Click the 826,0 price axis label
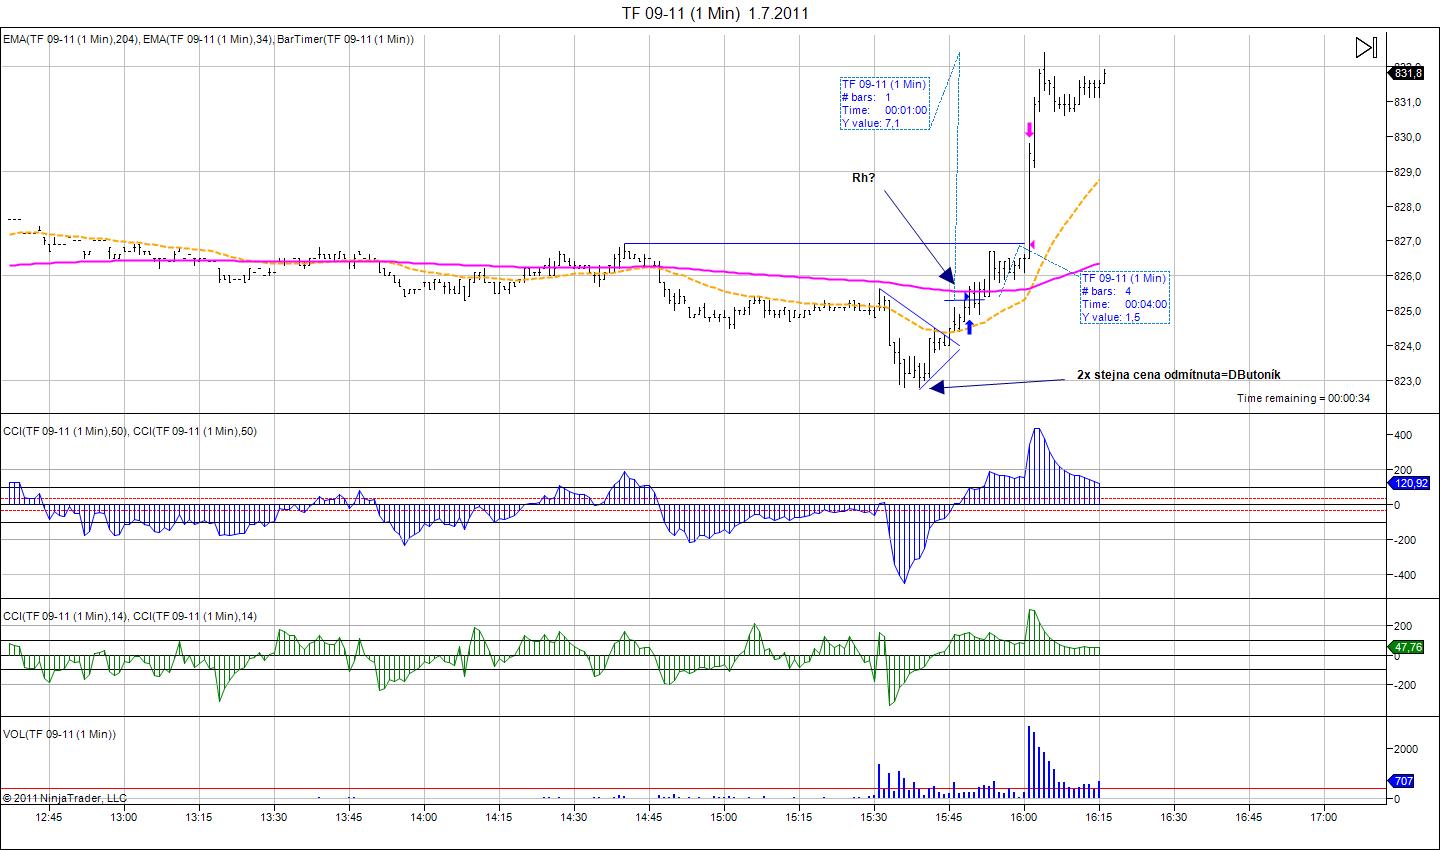 (1408, 276)
